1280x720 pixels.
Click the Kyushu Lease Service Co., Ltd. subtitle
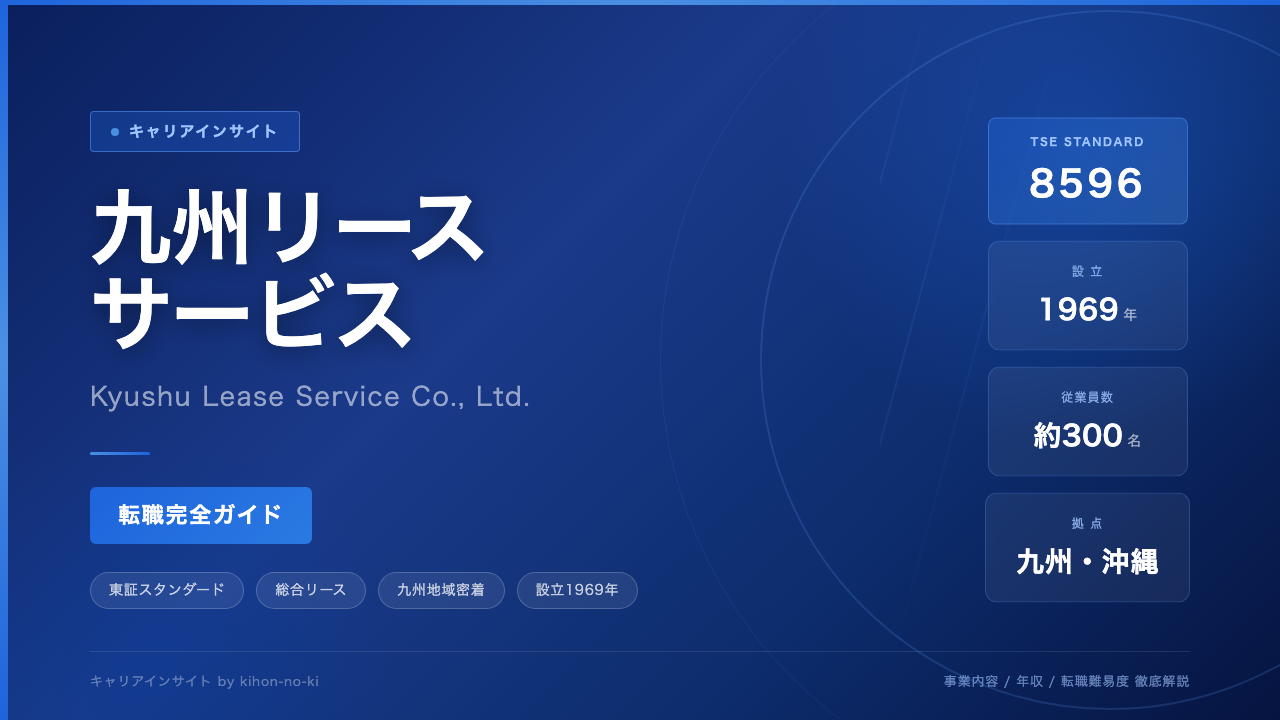pyautogui.click(x=310, y=396)
